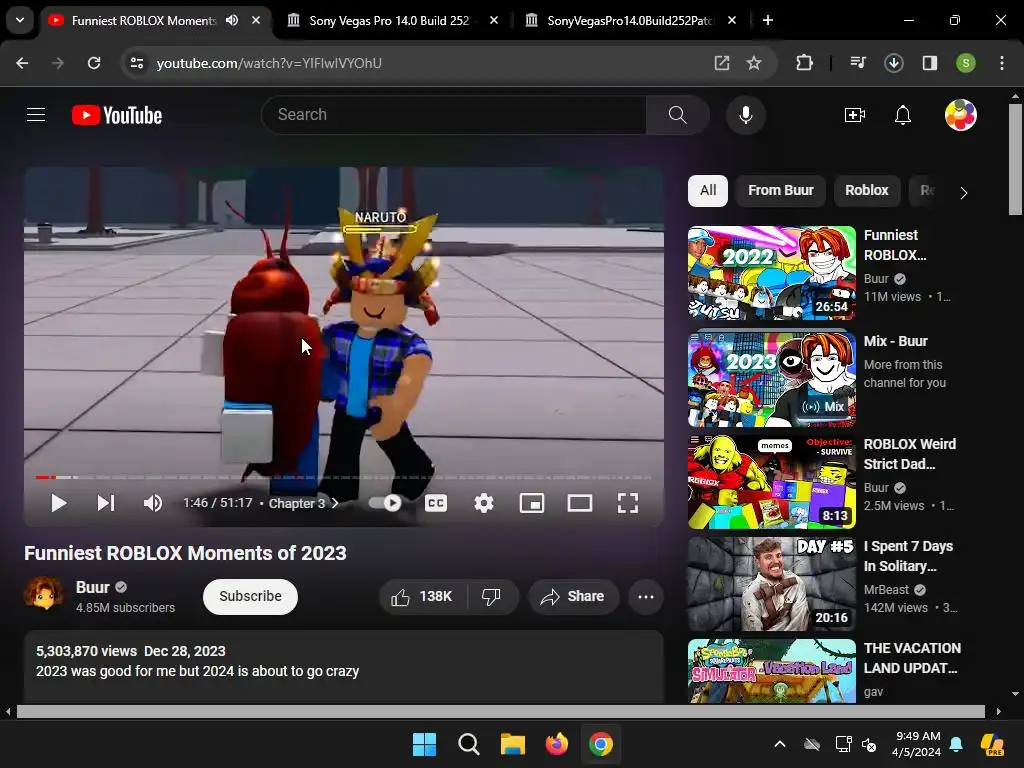Open the player settings gear
Image resolution: width=1024 pixels, height=768 pixels.
pos(484,503)
